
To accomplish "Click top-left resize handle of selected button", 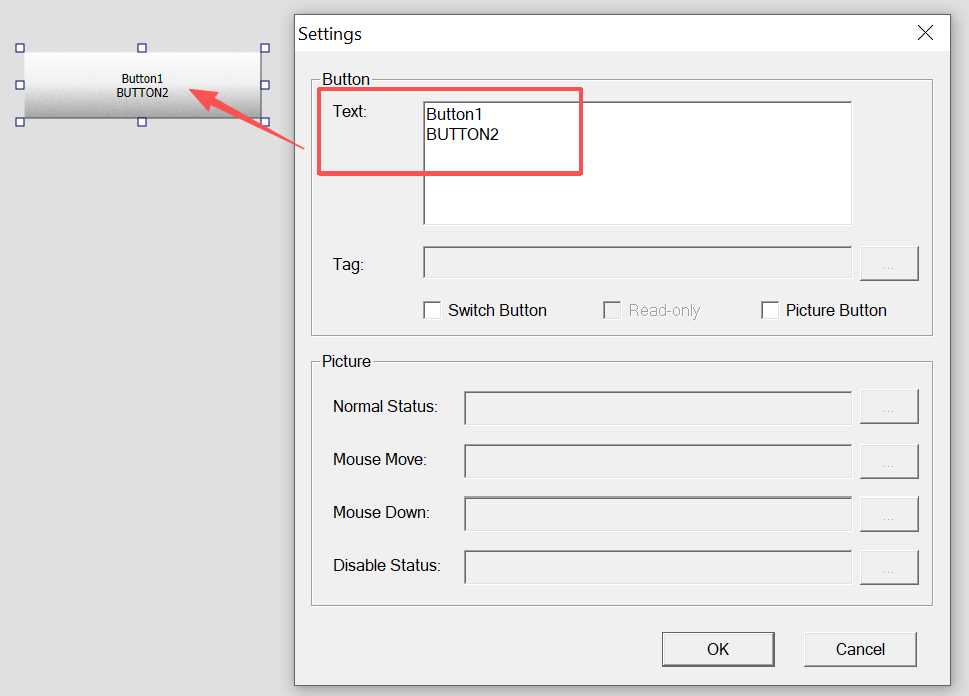I will point(20,48).
